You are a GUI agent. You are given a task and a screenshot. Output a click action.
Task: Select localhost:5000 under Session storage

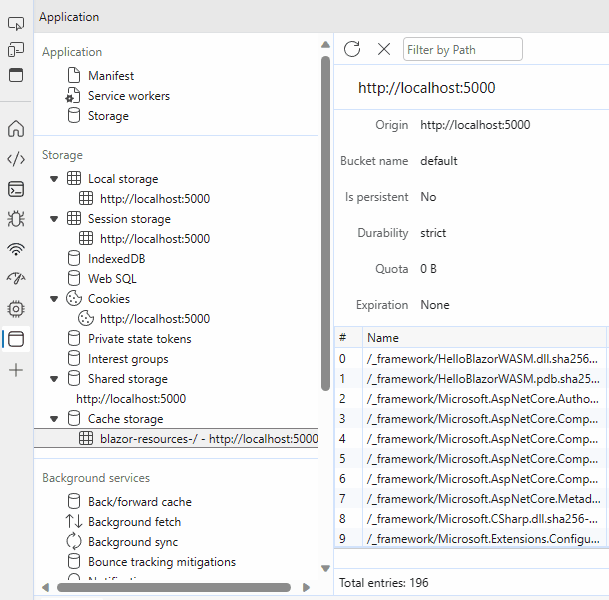tap(155, 239)
